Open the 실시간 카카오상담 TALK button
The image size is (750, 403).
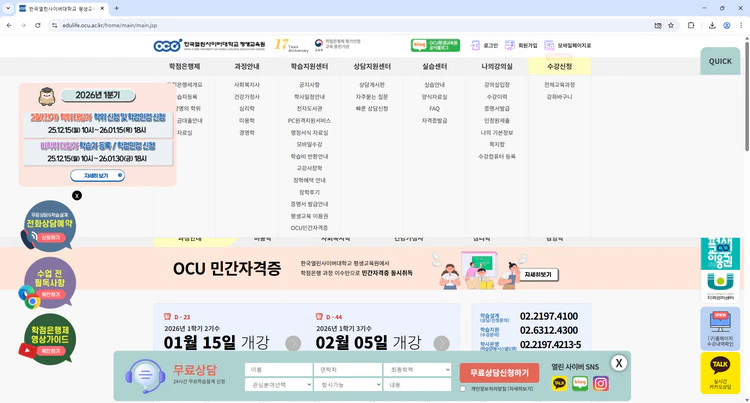pyautogui.click(x=720, y=373)
